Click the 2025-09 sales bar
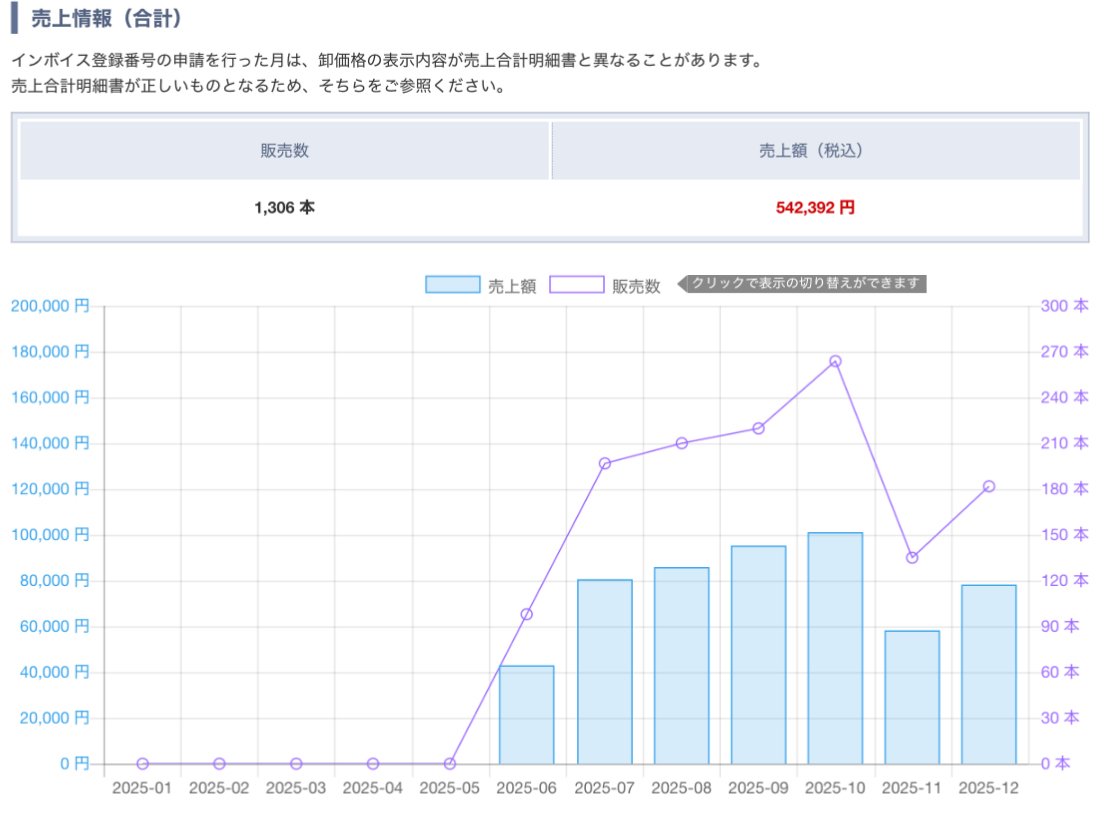This screenshot has height=822, width=1108. click(758, 654)
